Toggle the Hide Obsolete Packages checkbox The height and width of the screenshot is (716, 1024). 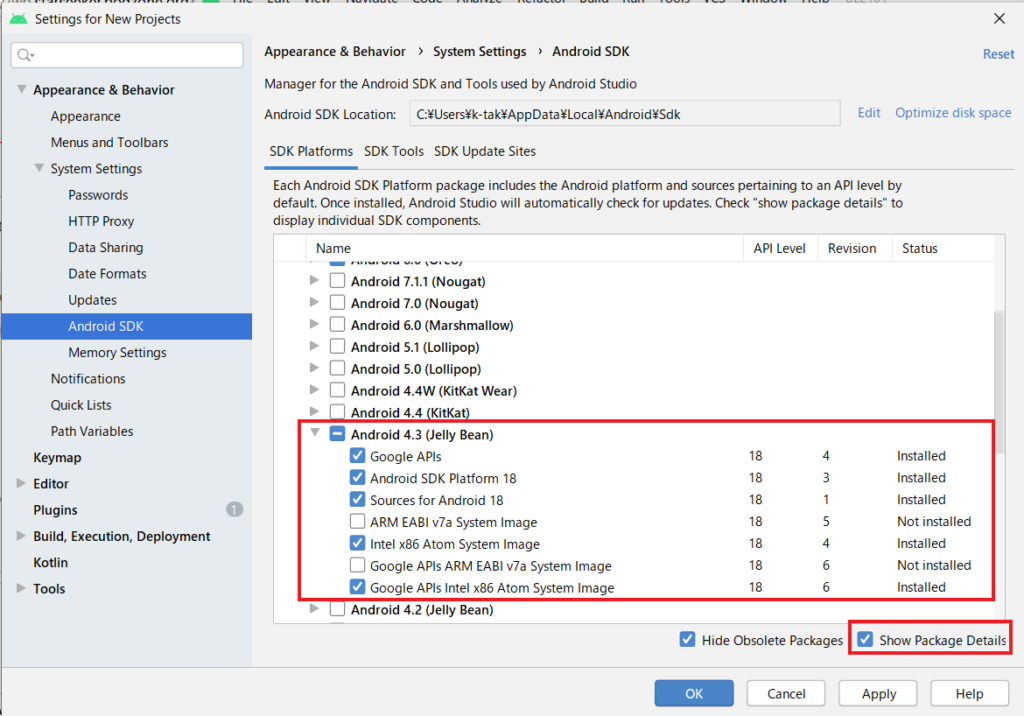[x=687, y=640]
